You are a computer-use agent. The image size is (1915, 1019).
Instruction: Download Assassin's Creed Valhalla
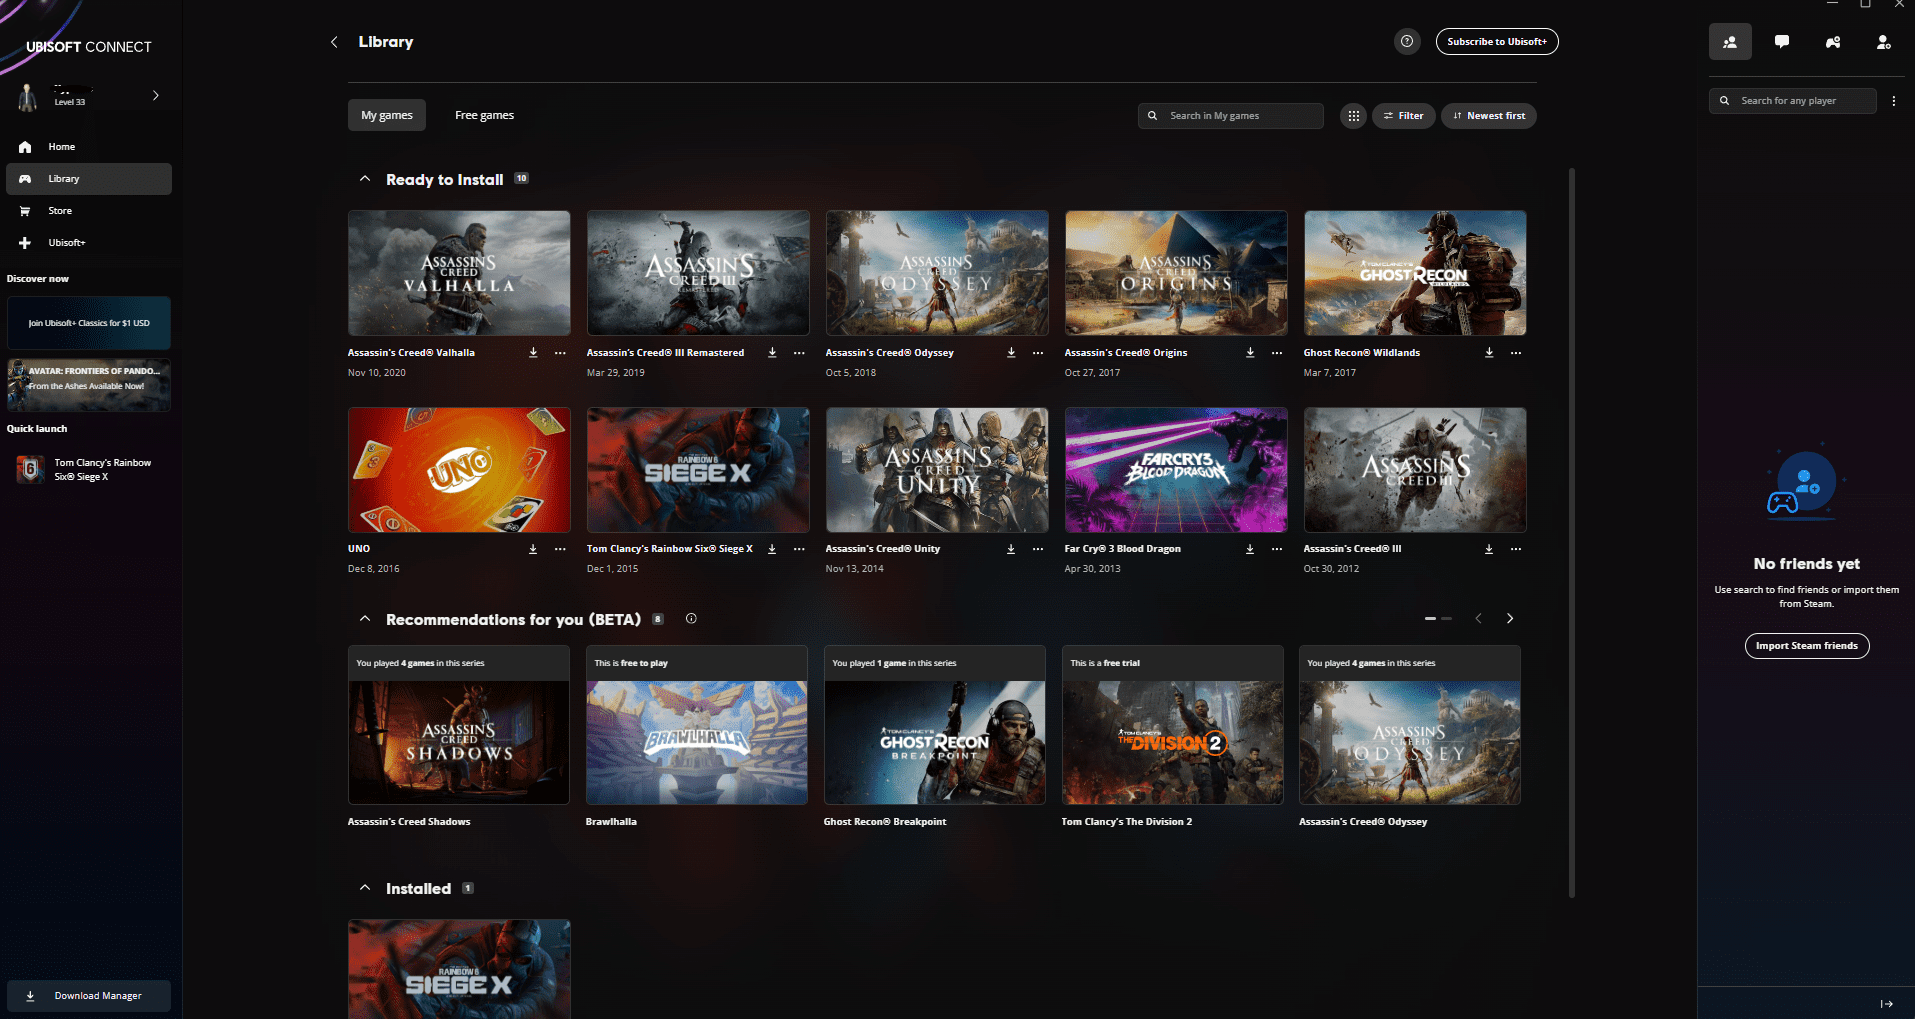click(533, 352)
